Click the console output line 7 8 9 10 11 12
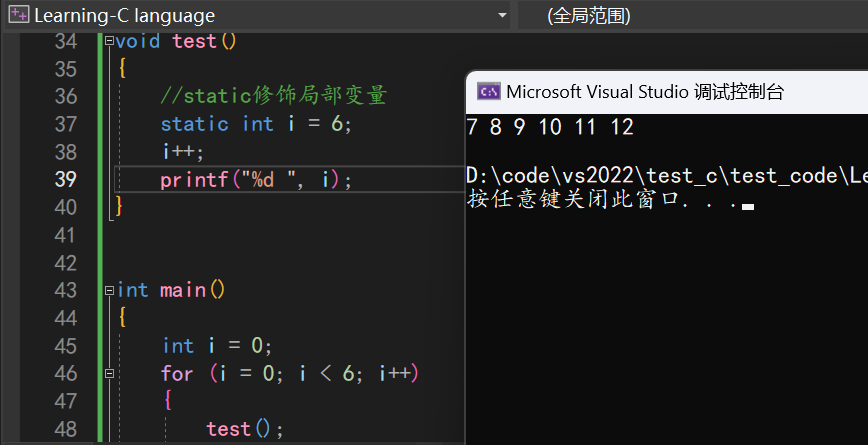This screenshot has width=868, height=445. (550, 127)
